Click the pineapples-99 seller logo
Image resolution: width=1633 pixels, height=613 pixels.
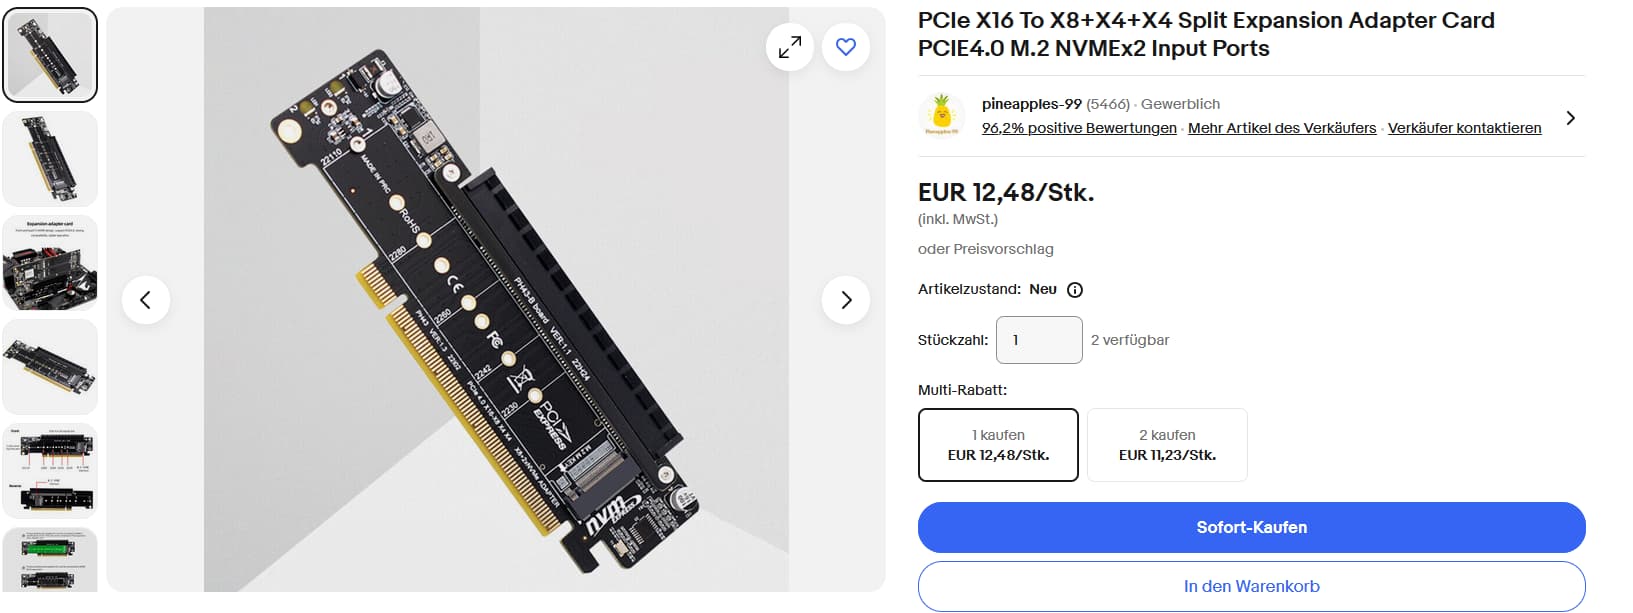click(x=941, y=116)
